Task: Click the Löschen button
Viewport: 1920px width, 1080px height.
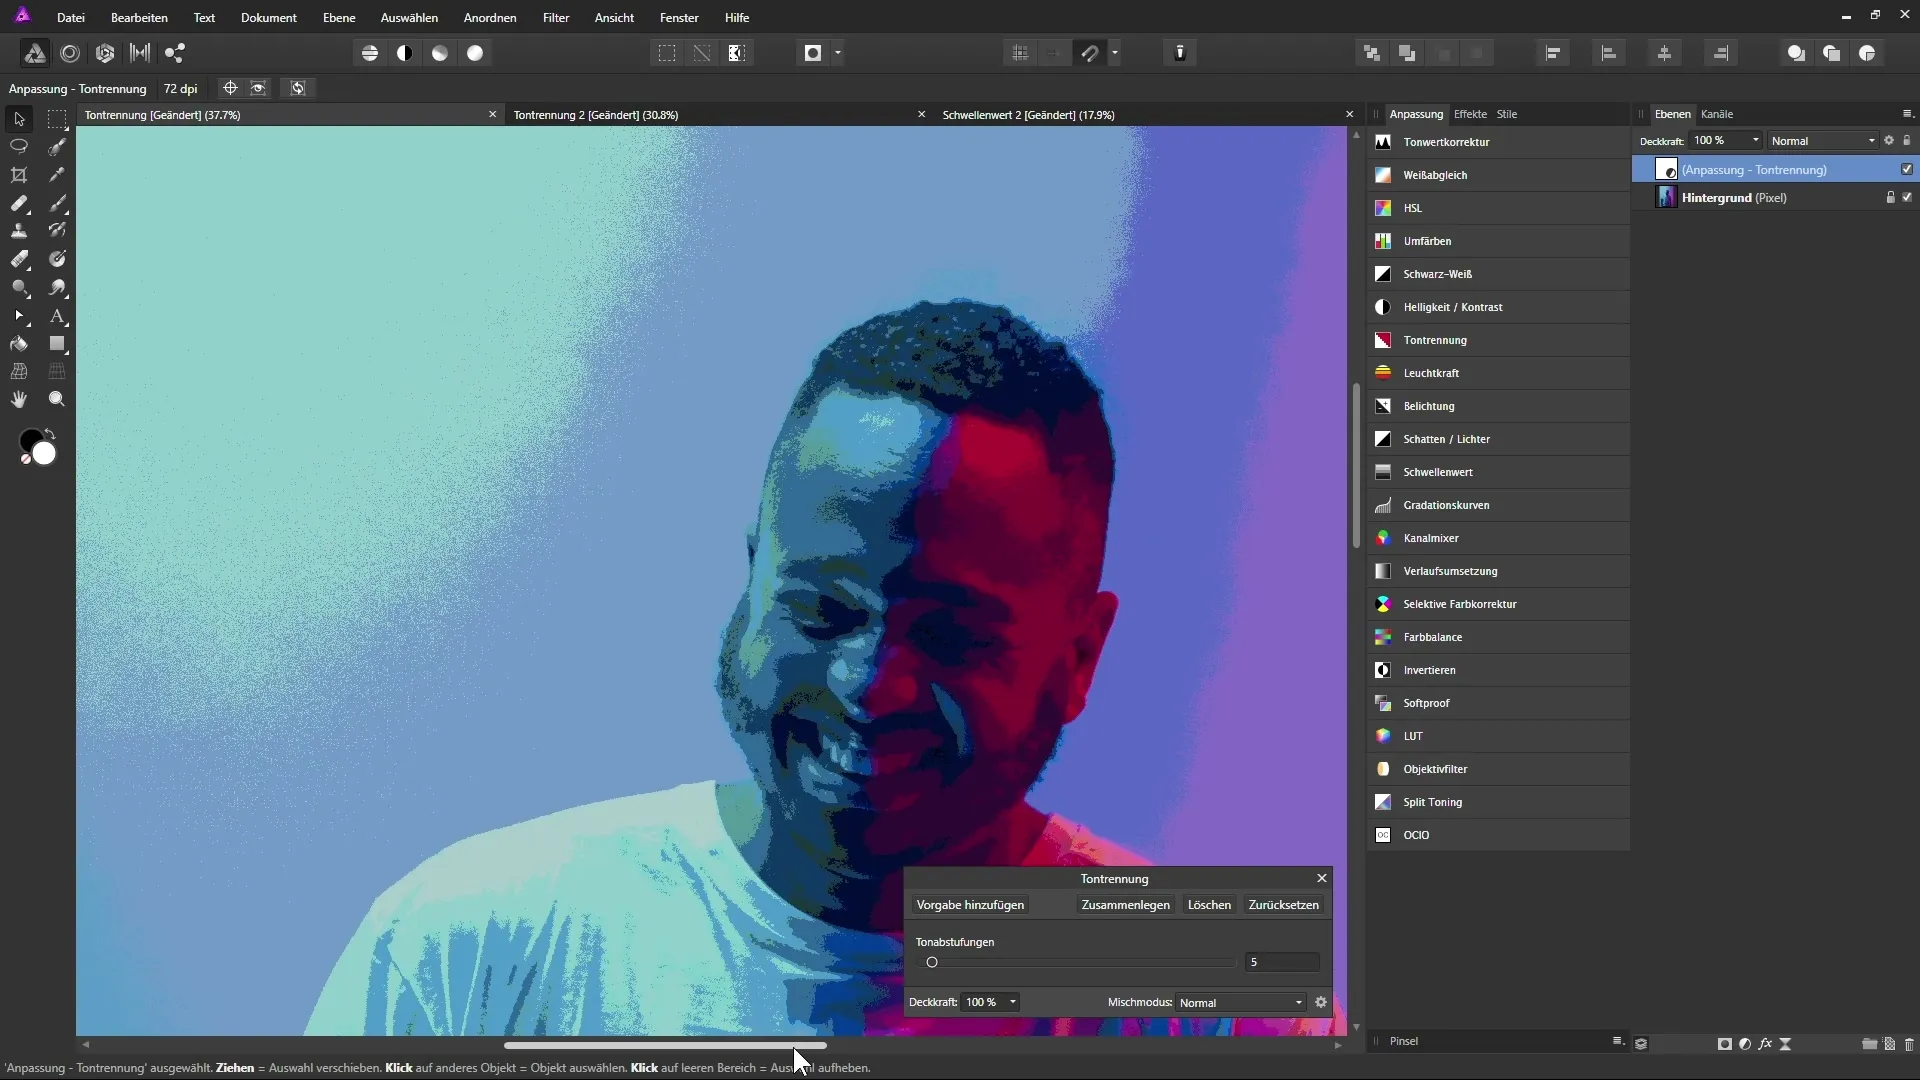Action: 1209,905
